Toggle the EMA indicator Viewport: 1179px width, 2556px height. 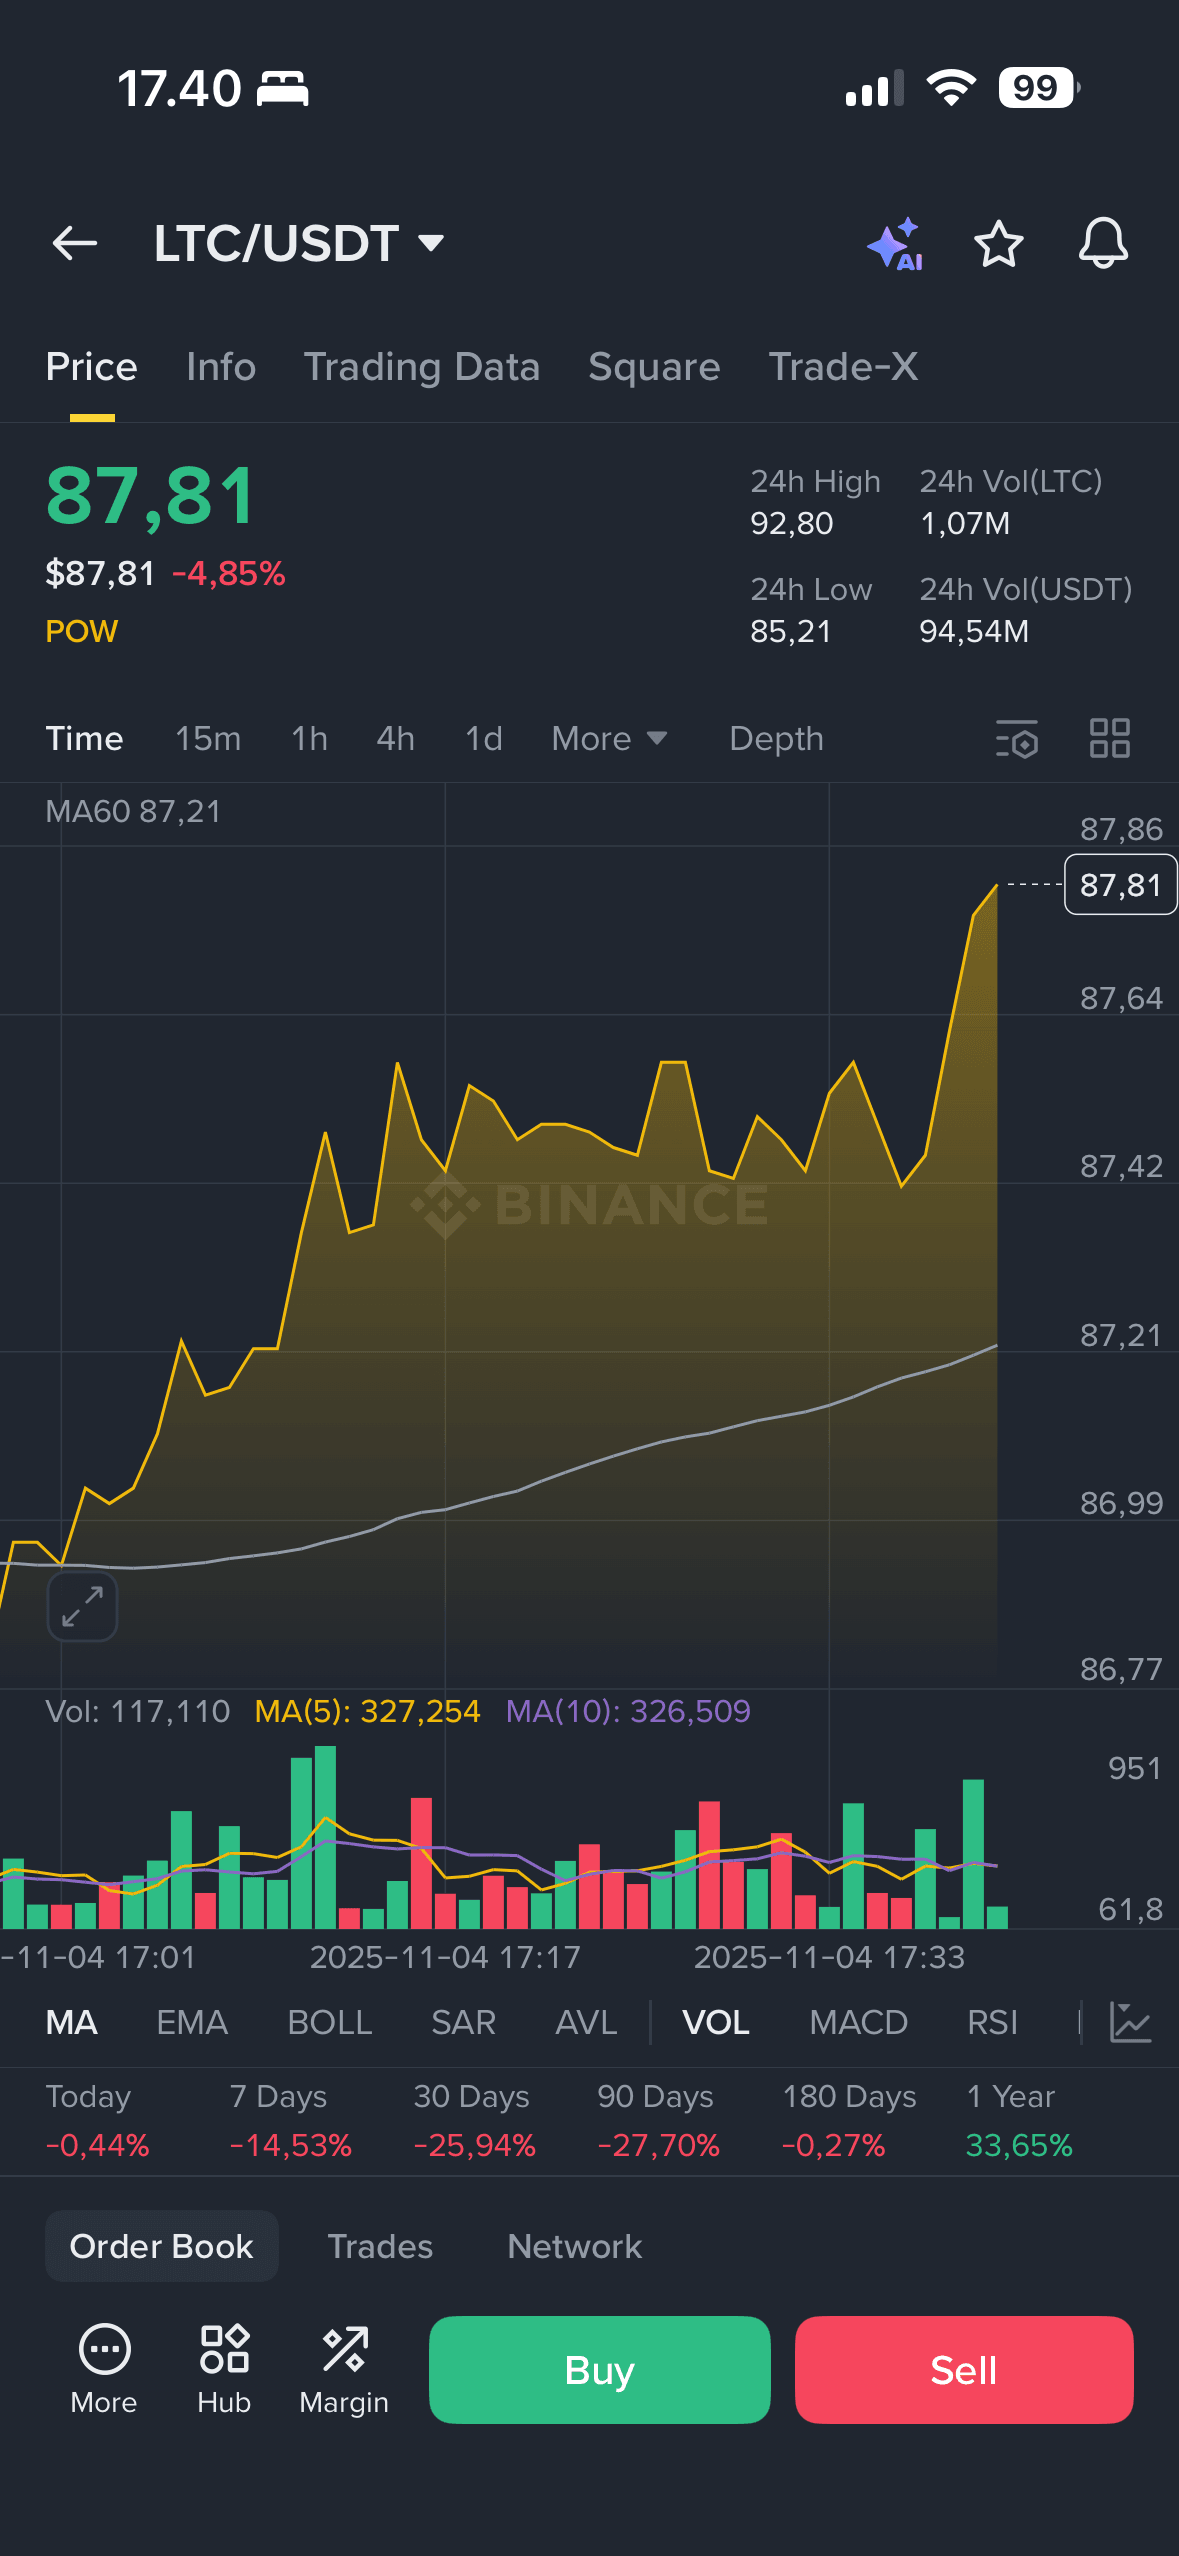[x=192, y=2022]
